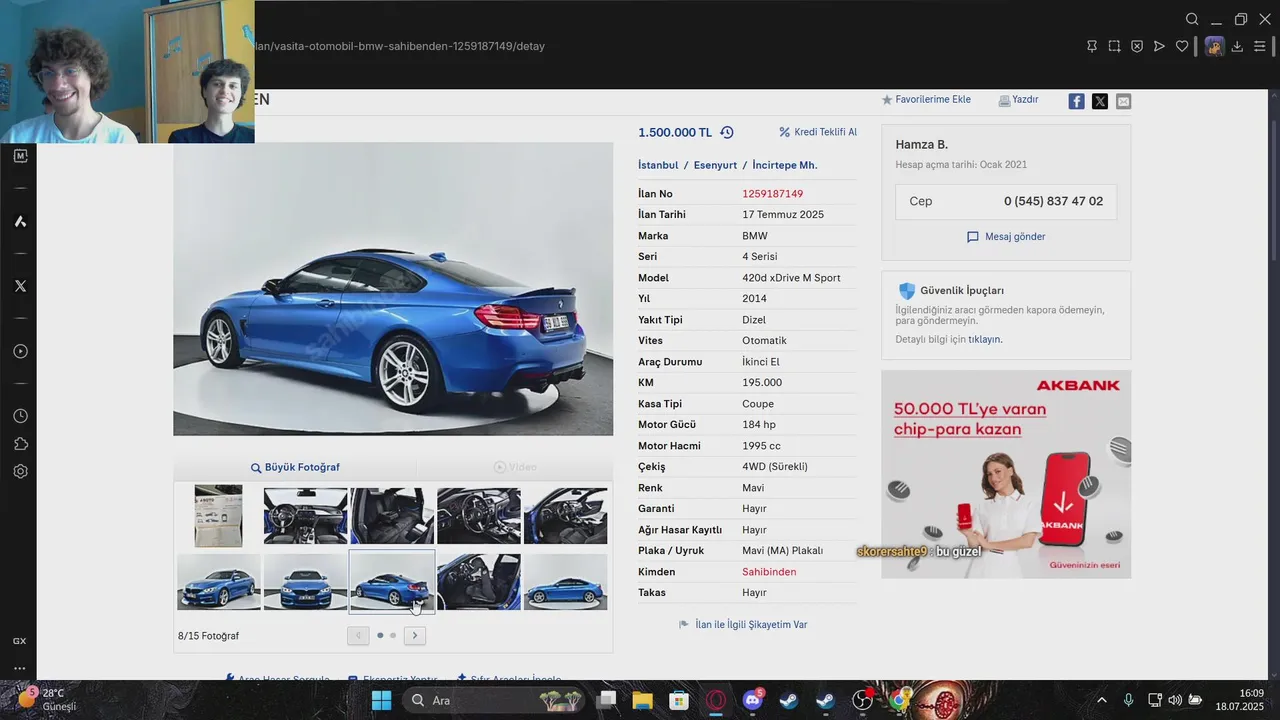Click the Sahibinden value in Kimden row
The width and height of the screenshot is (1280, 720).
point(769,572)
